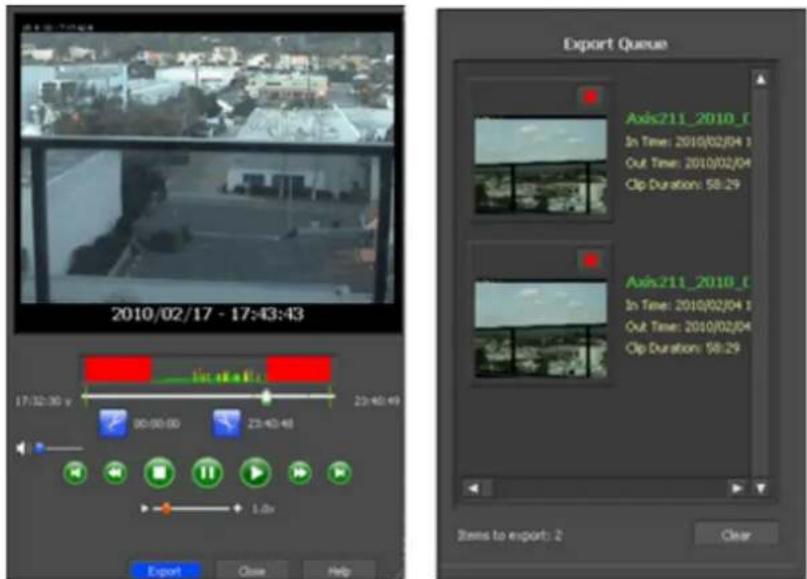807x579 pixels.
Task: Click the Items to export: 2 label
Action: coord(510,535)
